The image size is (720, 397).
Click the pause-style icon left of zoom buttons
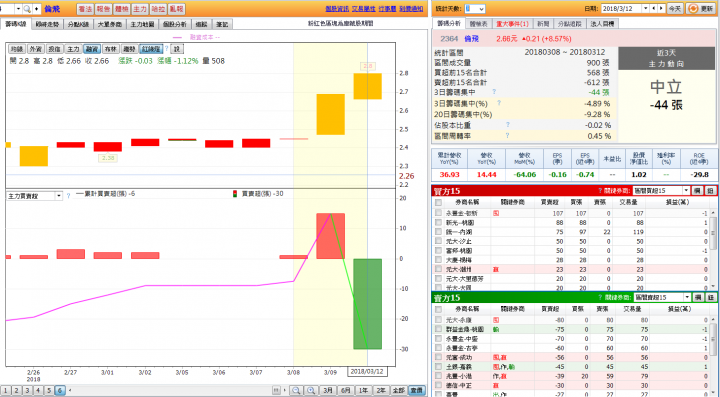point(276,391)
